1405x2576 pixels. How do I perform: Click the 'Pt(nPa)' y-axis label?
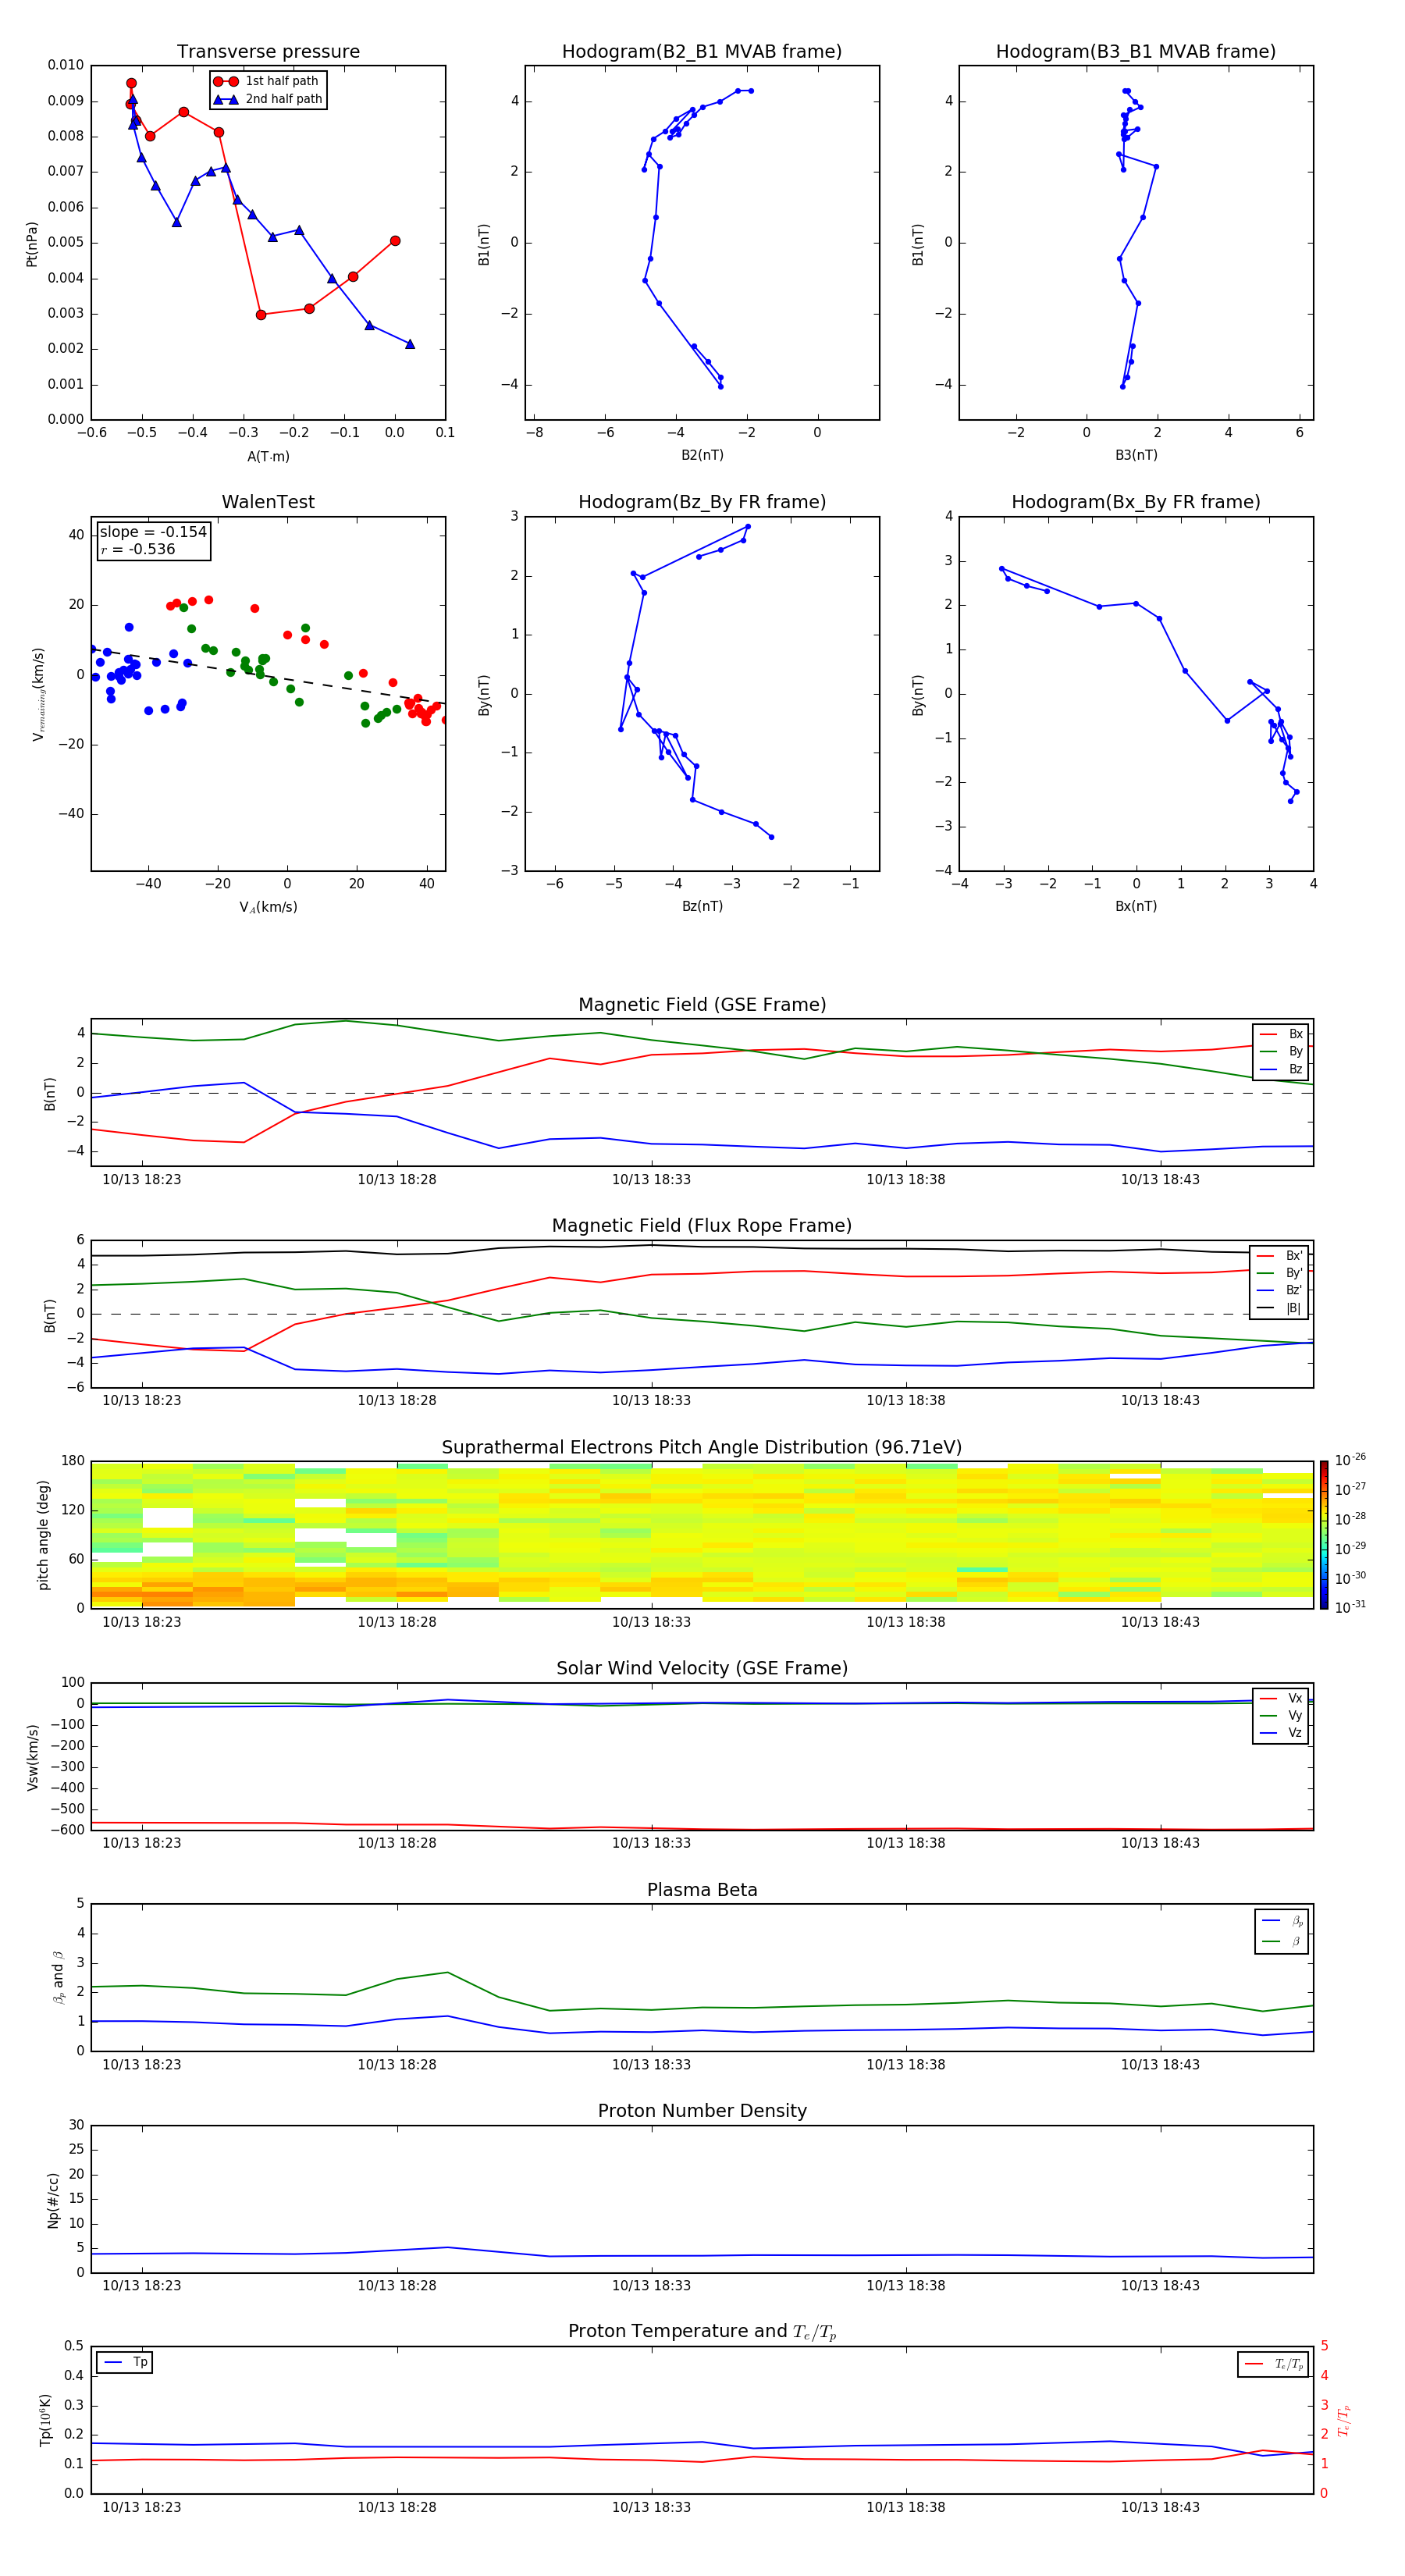click(x=31, y=244)
